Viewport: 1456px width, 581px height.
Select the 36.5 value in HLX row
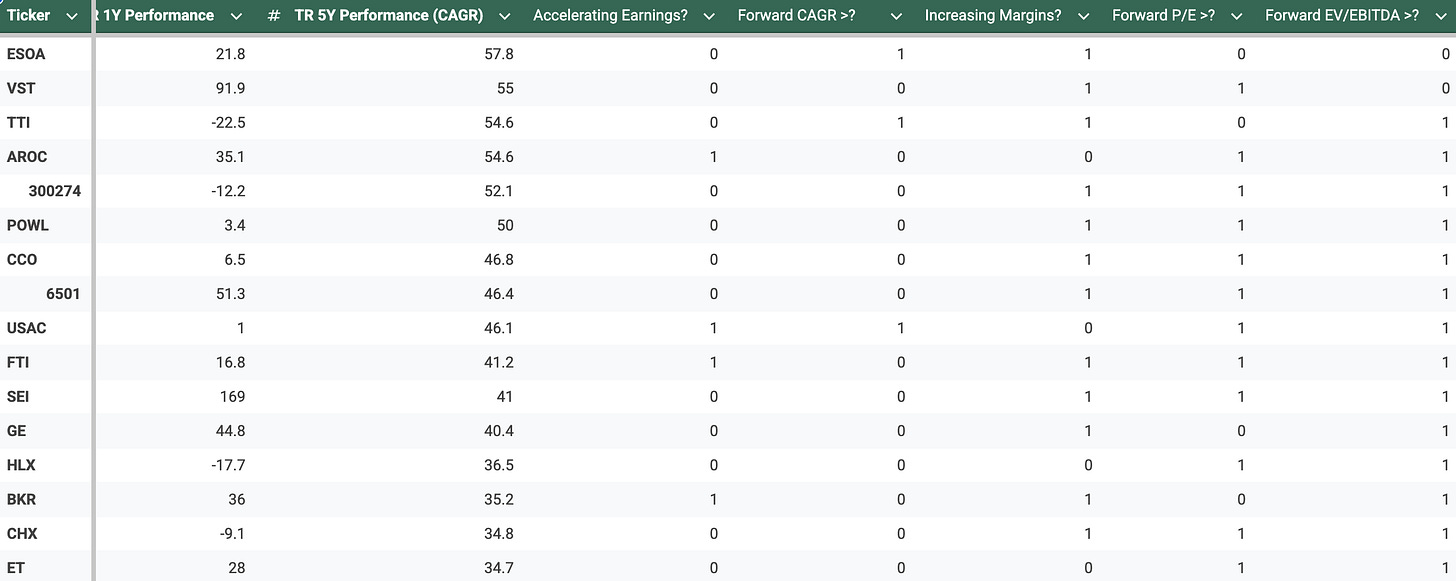pos(499,465)
